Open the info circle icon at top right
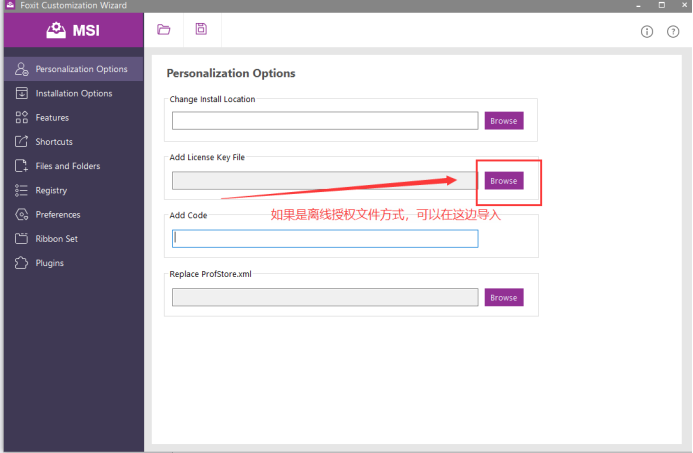This screenshot has height=453, width=693. pos(647,32)
